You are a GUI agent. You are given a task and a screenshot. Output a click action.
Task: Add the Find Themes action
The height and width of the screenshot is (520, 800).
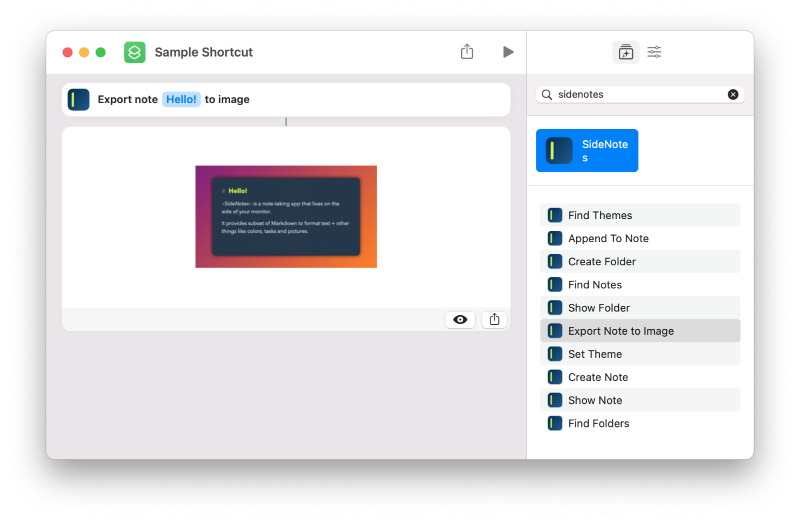click(640, 215)
